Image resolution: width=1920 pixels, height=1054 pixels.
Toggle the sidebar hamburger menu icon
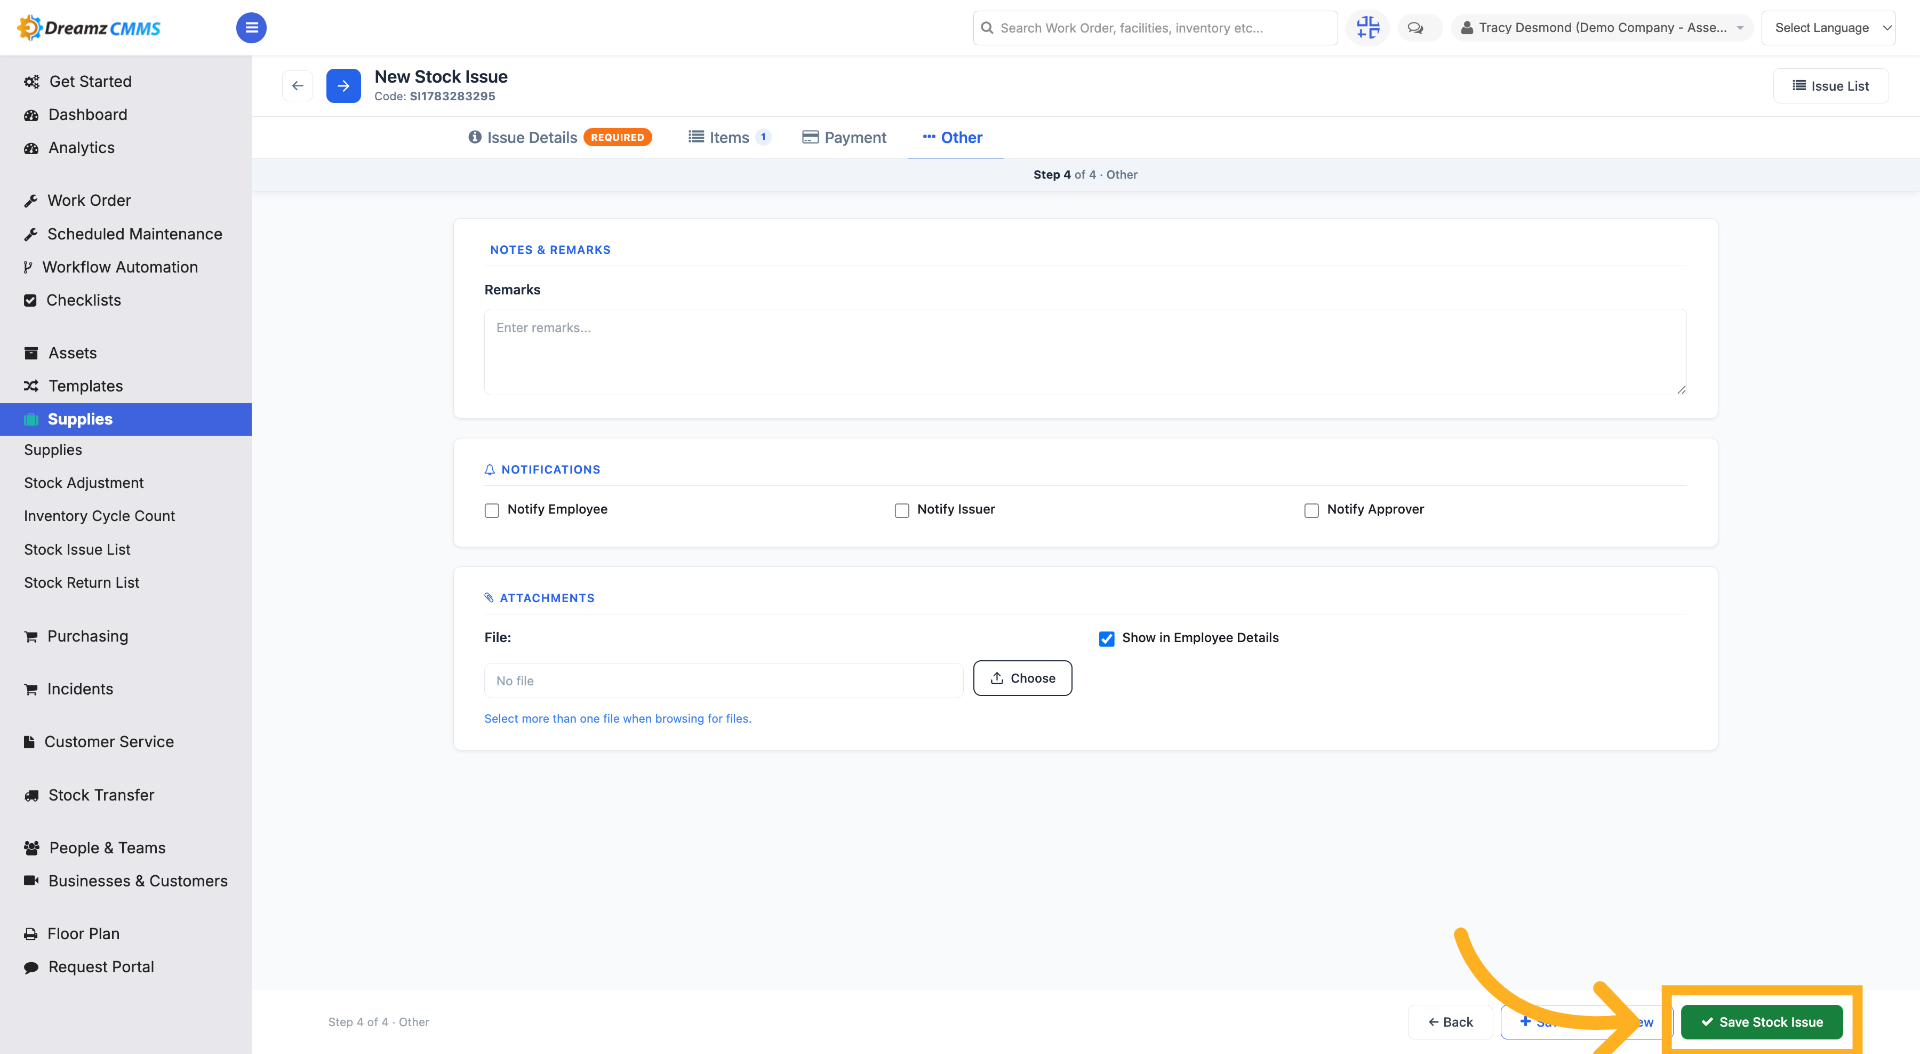[251, 28]
